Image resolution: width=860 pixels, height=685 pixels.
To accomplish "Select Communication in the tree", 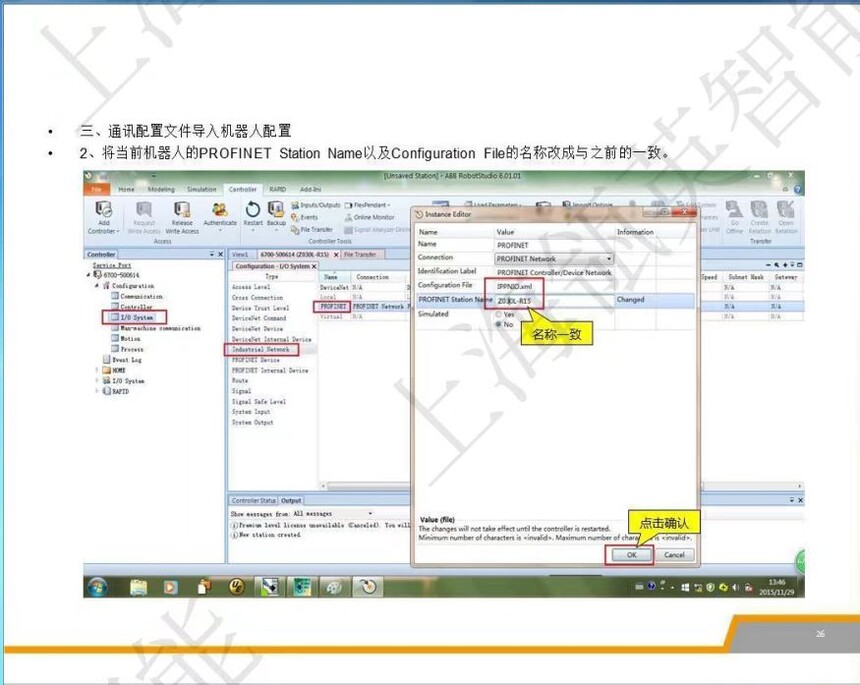I will (x=137, y=296).
